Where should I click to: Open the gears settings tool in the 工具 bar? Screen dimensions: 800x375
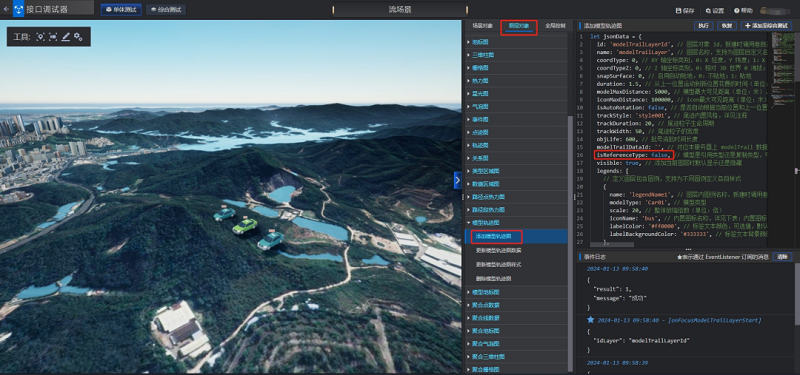[x=78, y=37]
